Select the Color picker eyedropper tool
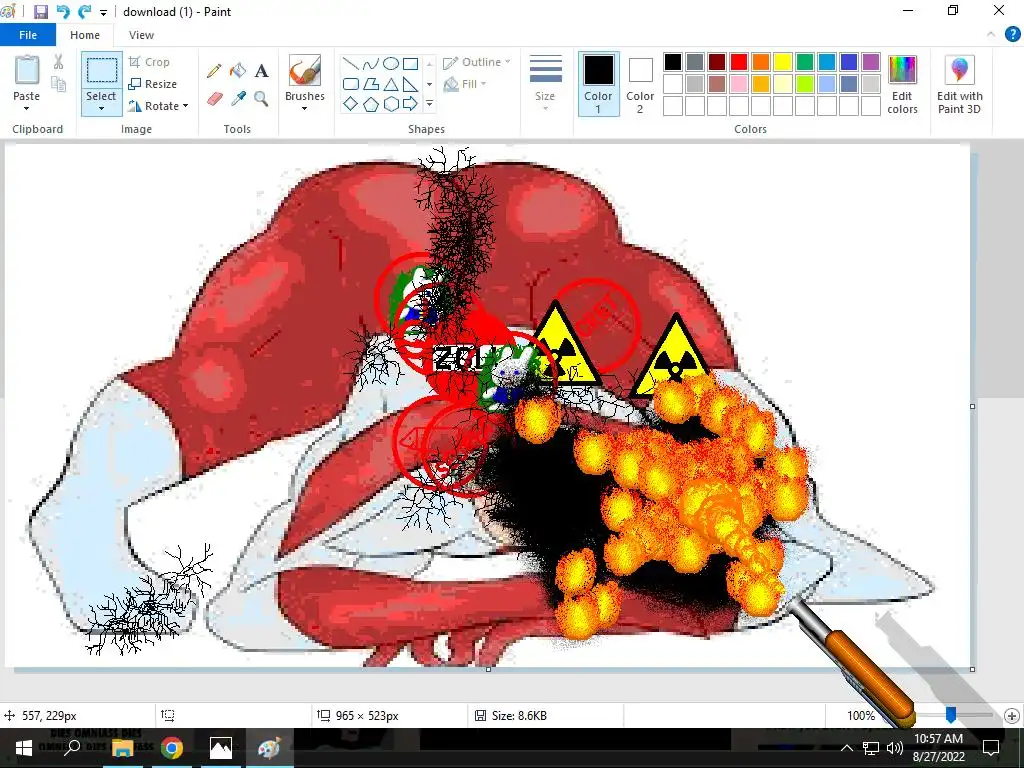The image size is (1024, 768). pos(238,99)
